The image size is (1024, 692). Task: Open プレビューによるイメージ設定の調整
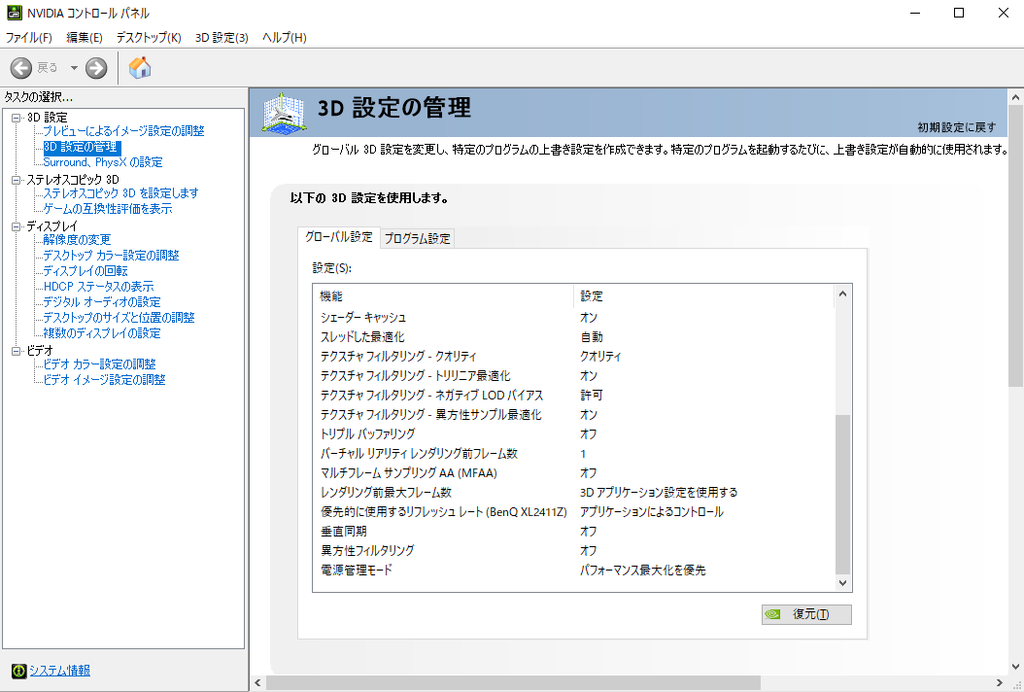[x=123, y=131]
